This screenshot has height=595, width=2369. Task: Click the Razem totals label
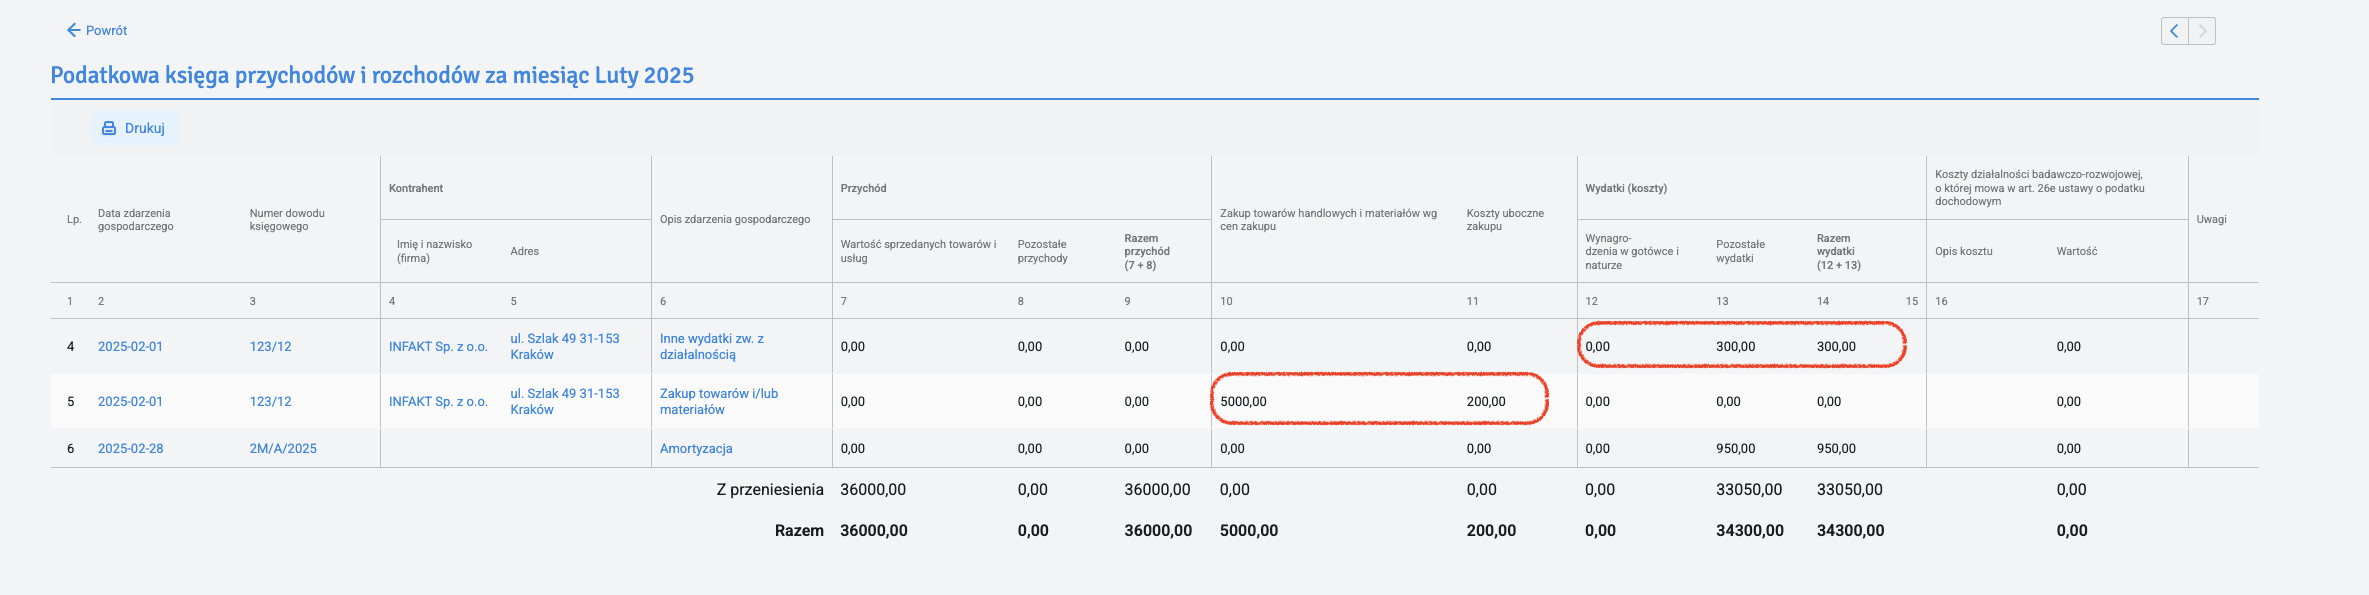pos(799,531)
